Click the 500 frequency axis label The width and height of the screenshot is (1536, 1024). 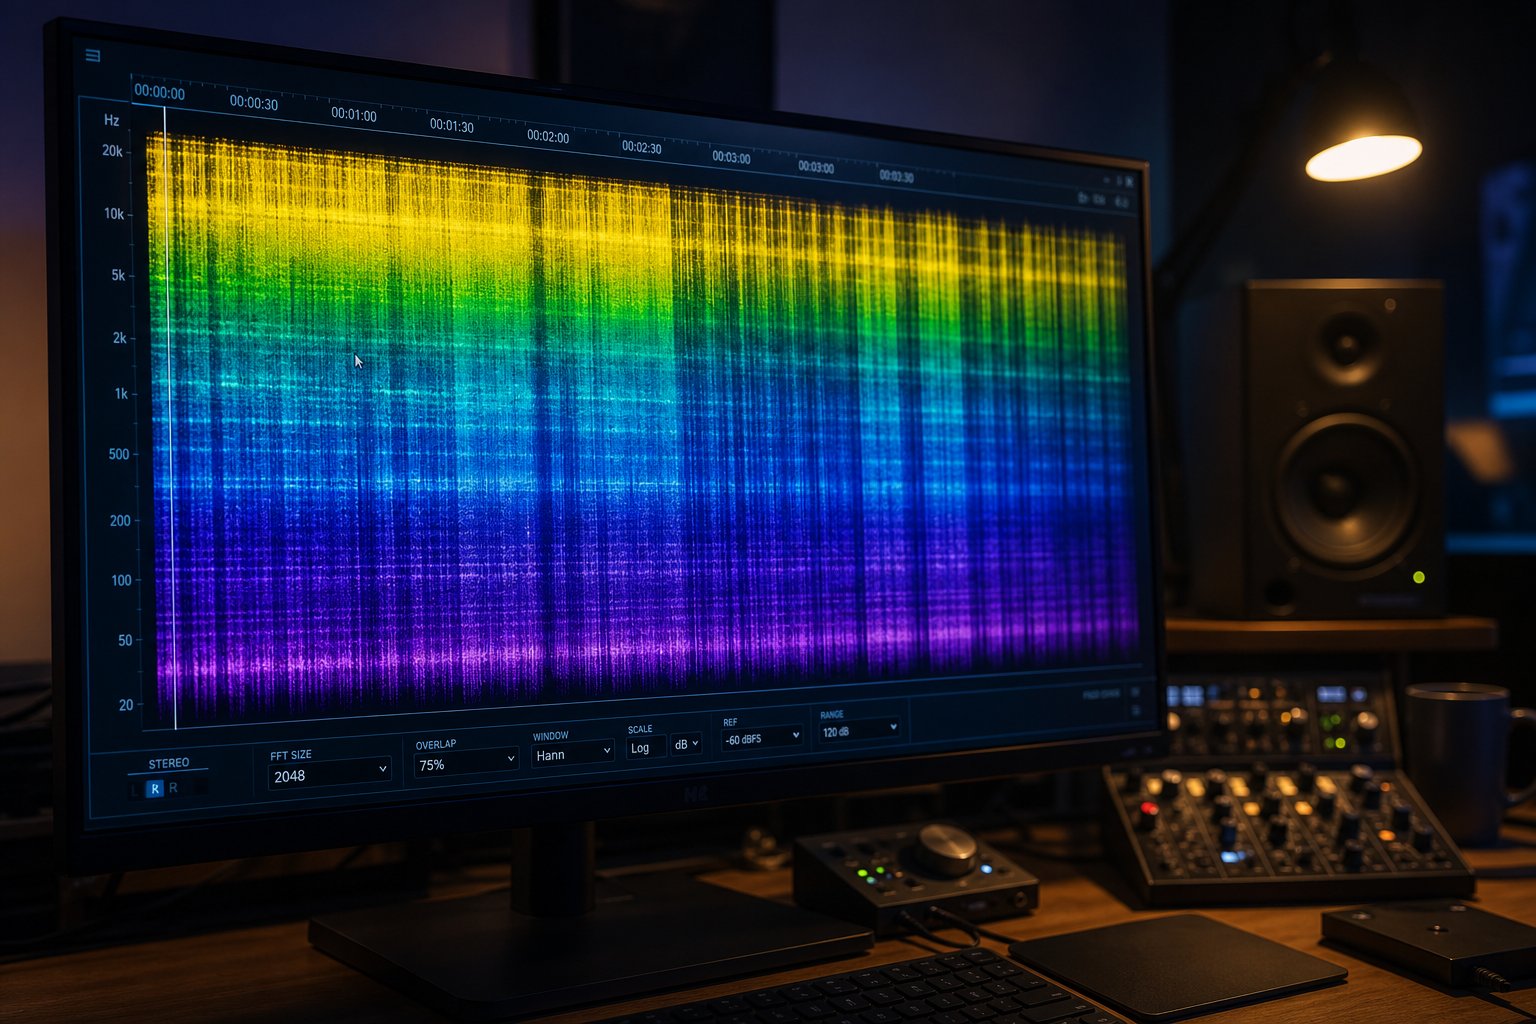click(119, 454)
